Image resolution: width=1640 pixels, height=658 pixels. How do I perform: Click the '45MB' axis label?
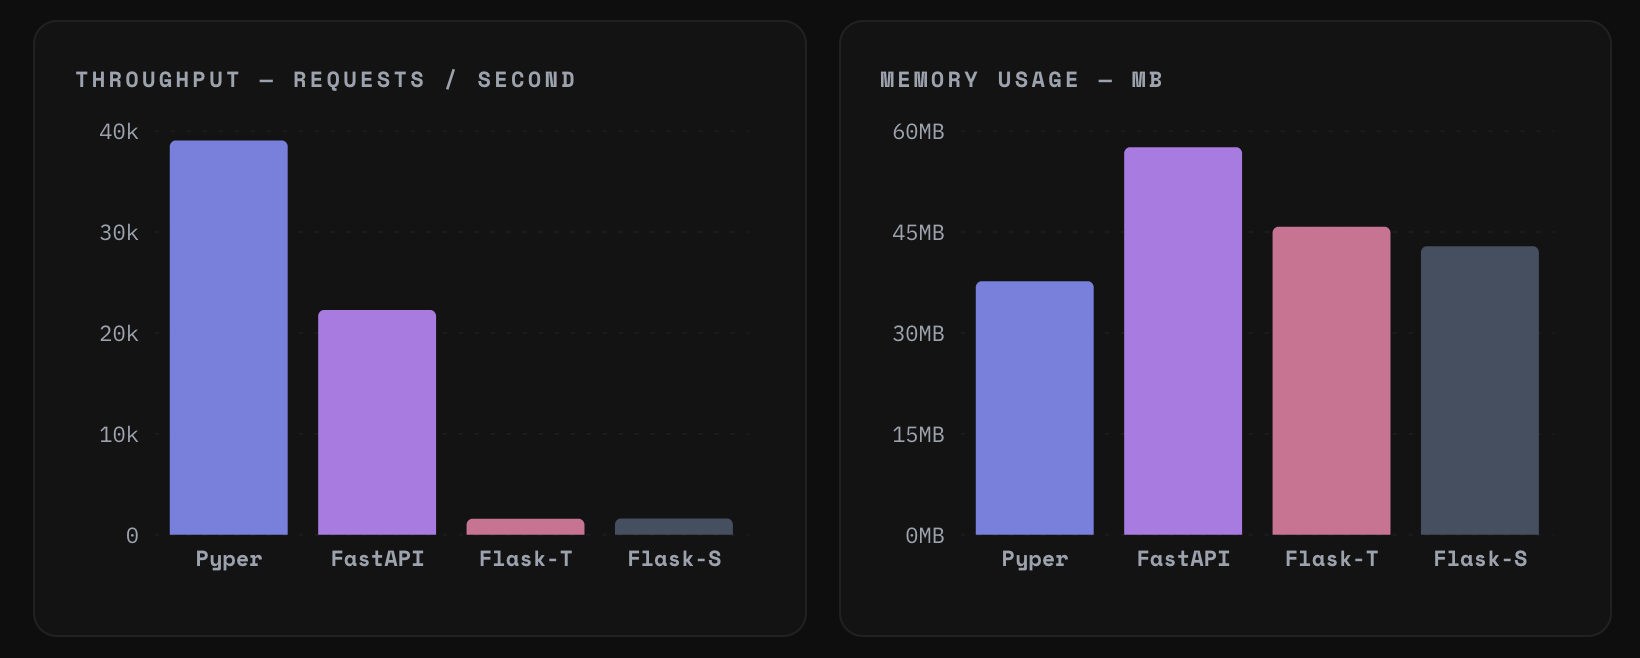click(918, 233)
